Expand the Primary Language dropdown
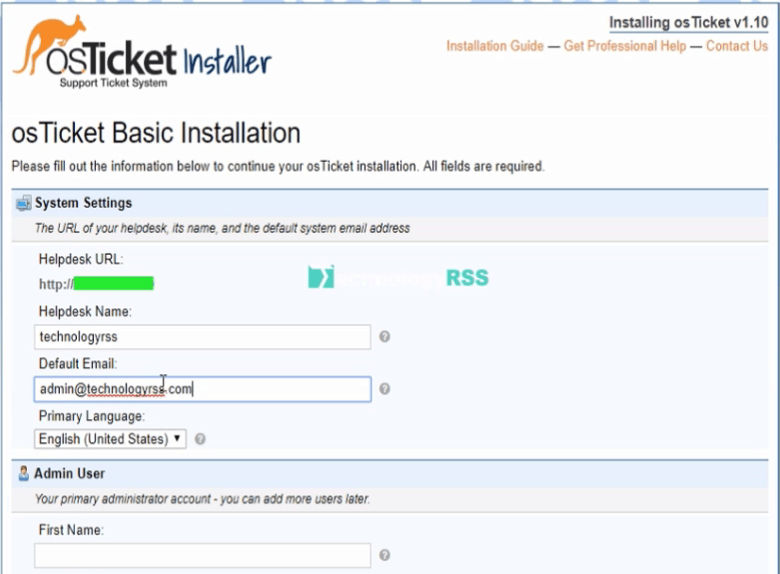This screenshot has height=574, width=780. tap(110, 439)
